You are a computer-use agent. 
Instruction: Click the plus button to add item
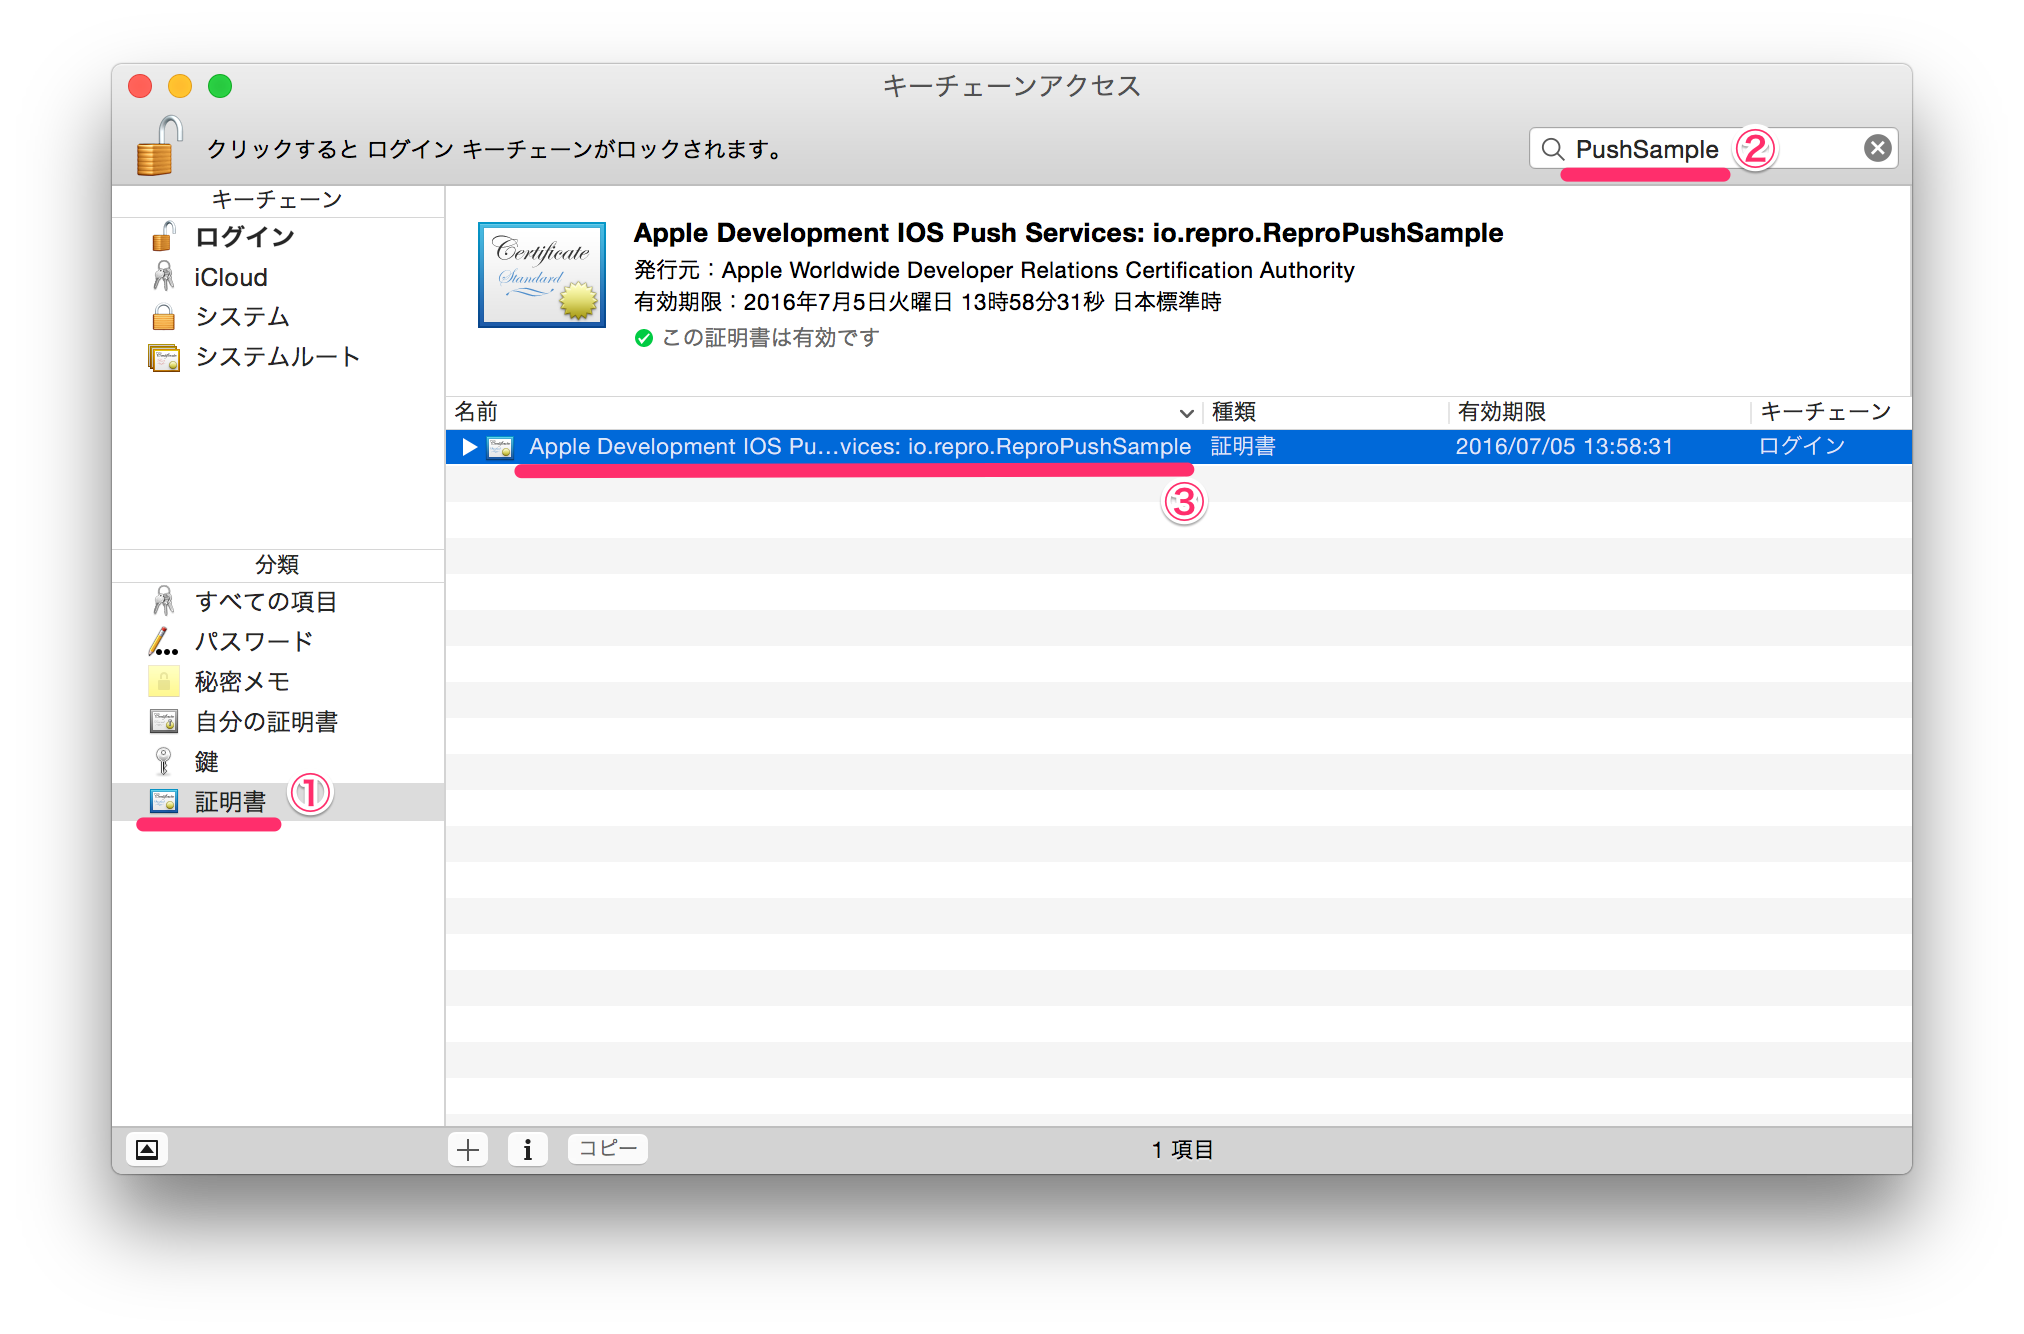(x=468, y=1149)
